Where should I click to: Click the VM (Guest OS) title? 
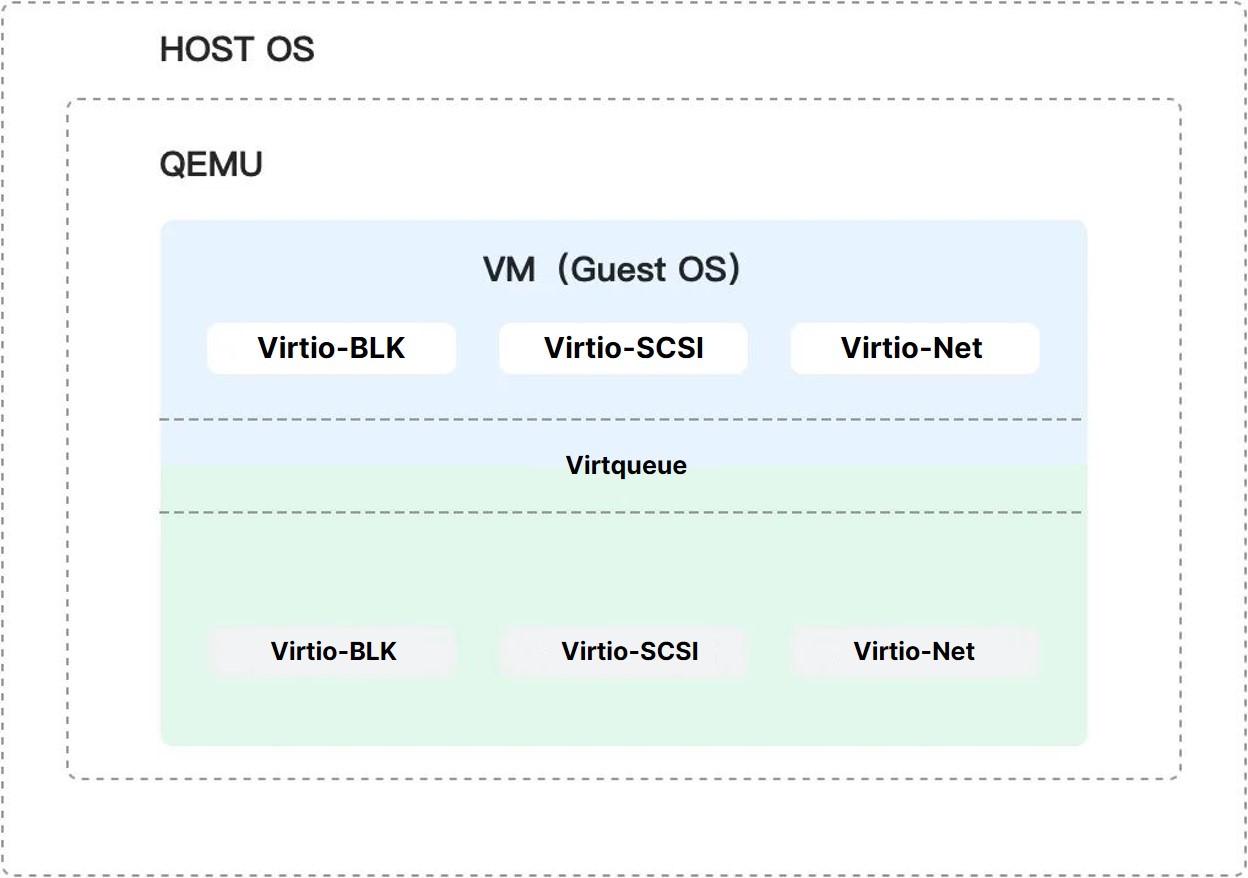pos(611,269)
